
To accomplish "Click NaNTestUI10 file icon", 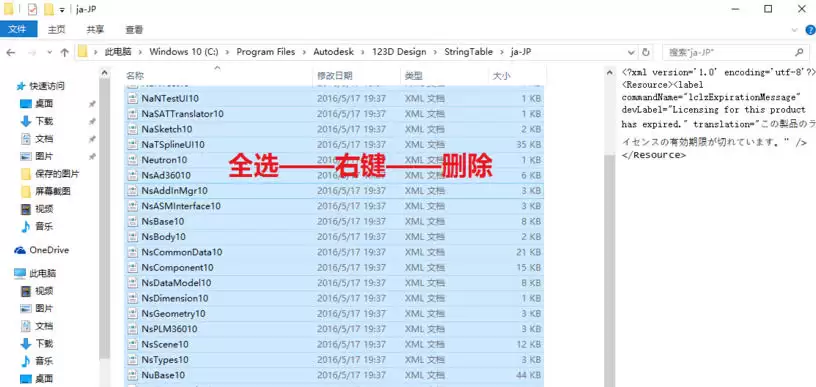I will click(x=132, y=98).
